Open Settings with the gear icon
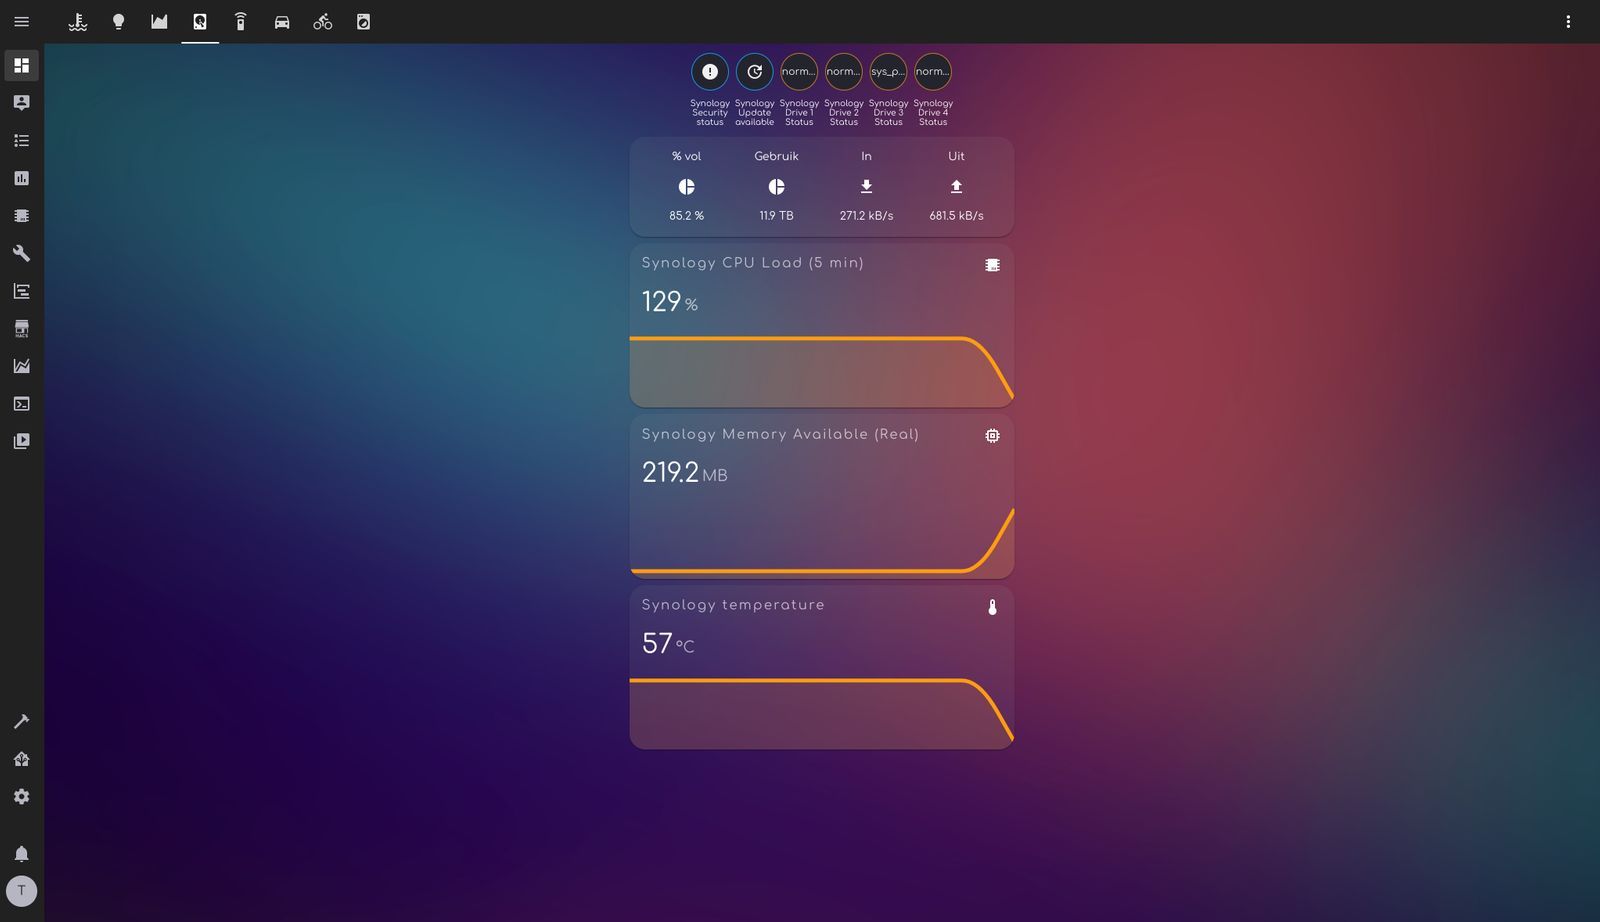1600x922 pixels. (21, 795)
